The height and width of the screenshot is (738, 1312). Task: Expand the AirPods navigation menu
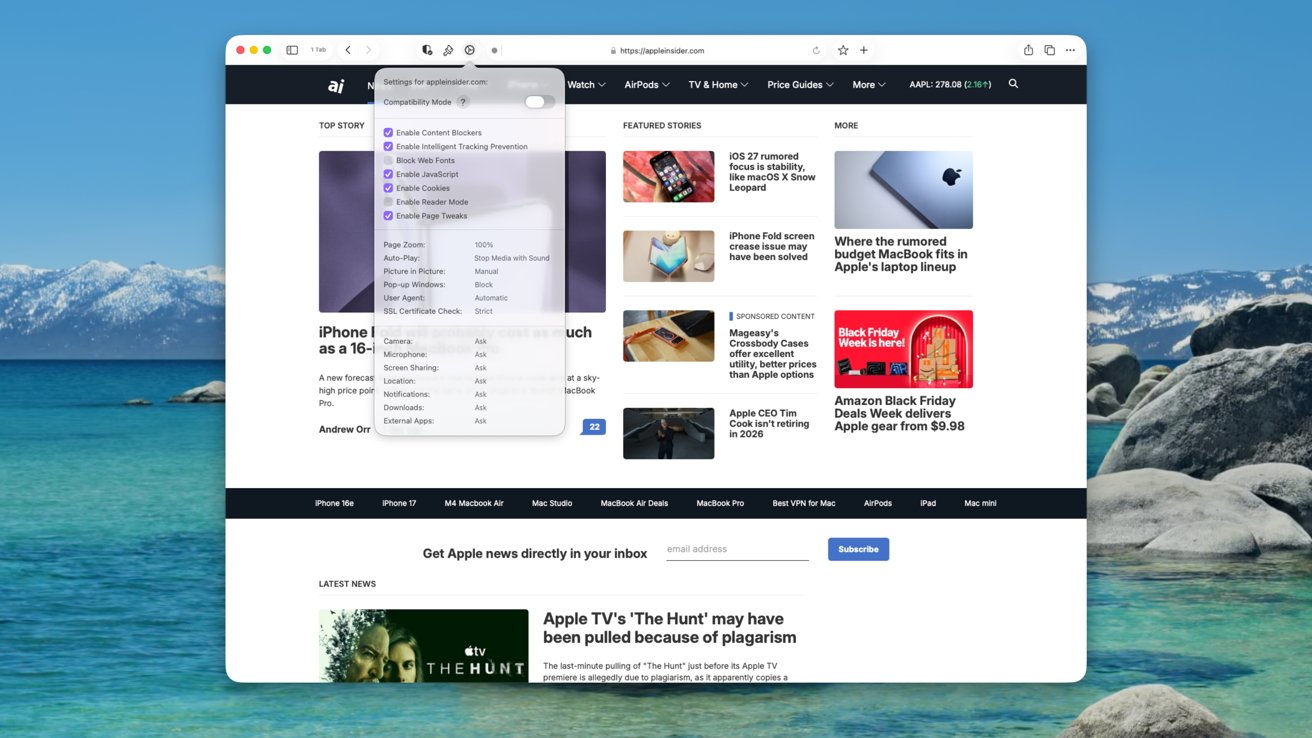click(647, 85)
